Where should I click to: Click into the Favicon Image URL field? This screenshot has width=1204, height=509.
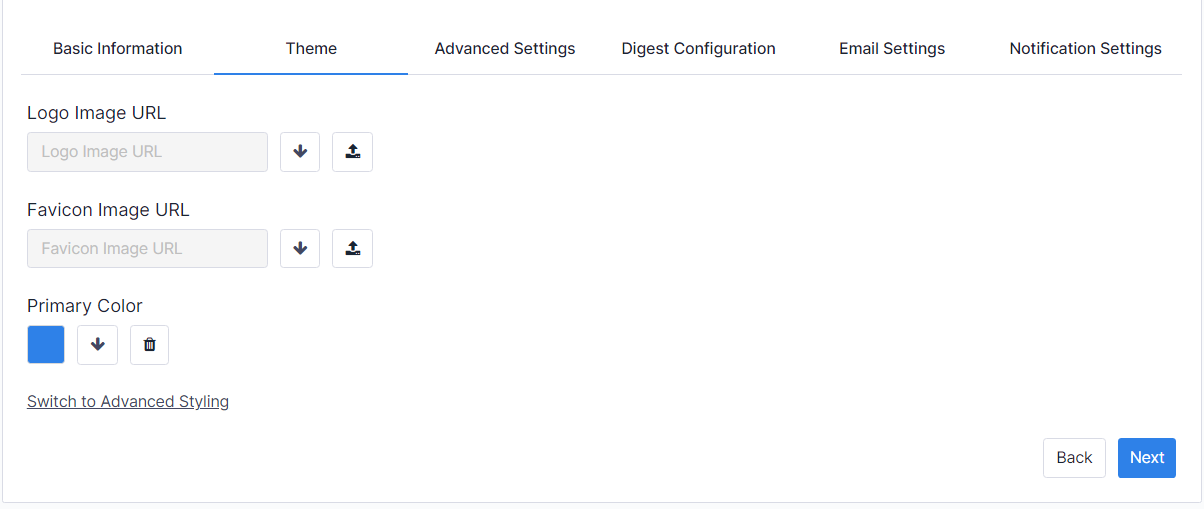tap(147, 248)
